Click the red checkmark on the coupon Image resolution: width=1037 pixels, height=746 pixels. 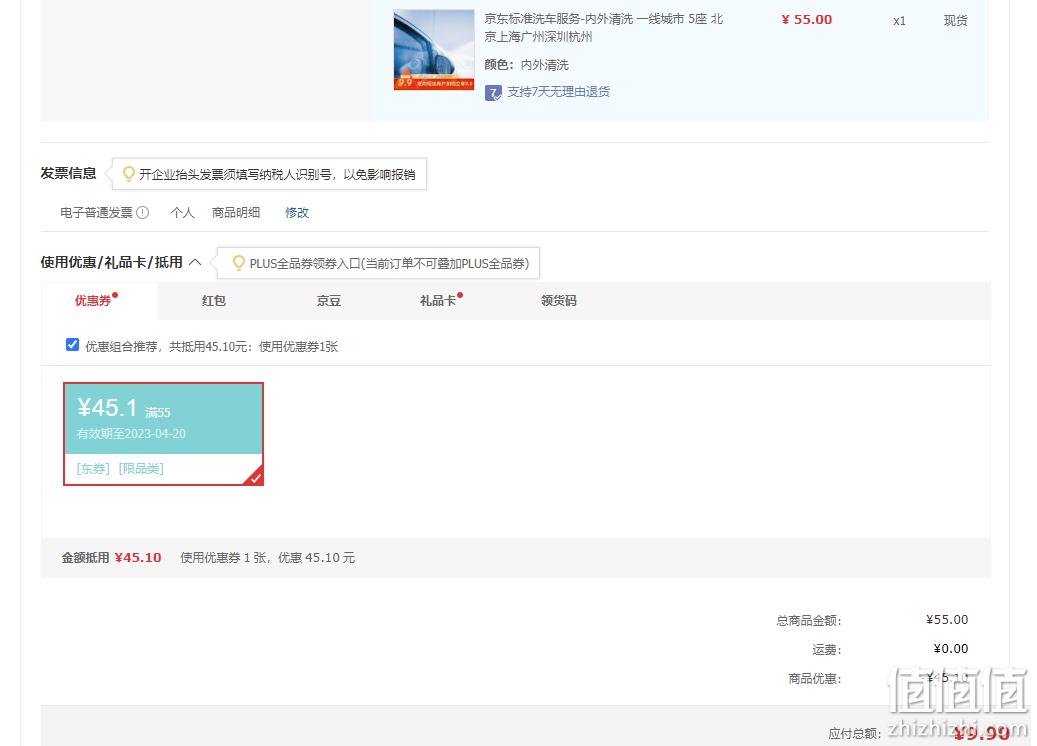[x=255, y=477]
